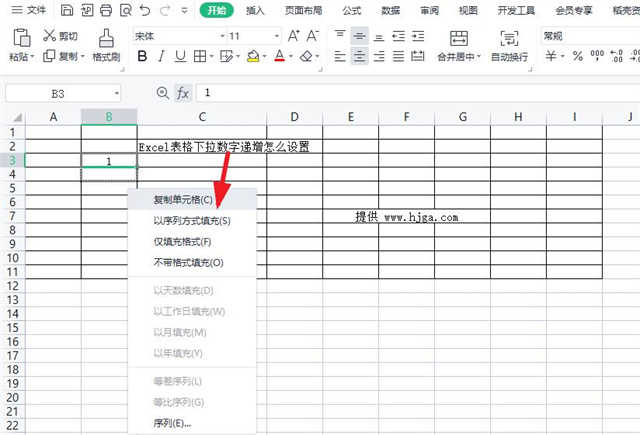Open the 粘贴 dropdown arrow
This screenshot has width=640, height=435.
(32, 57)
